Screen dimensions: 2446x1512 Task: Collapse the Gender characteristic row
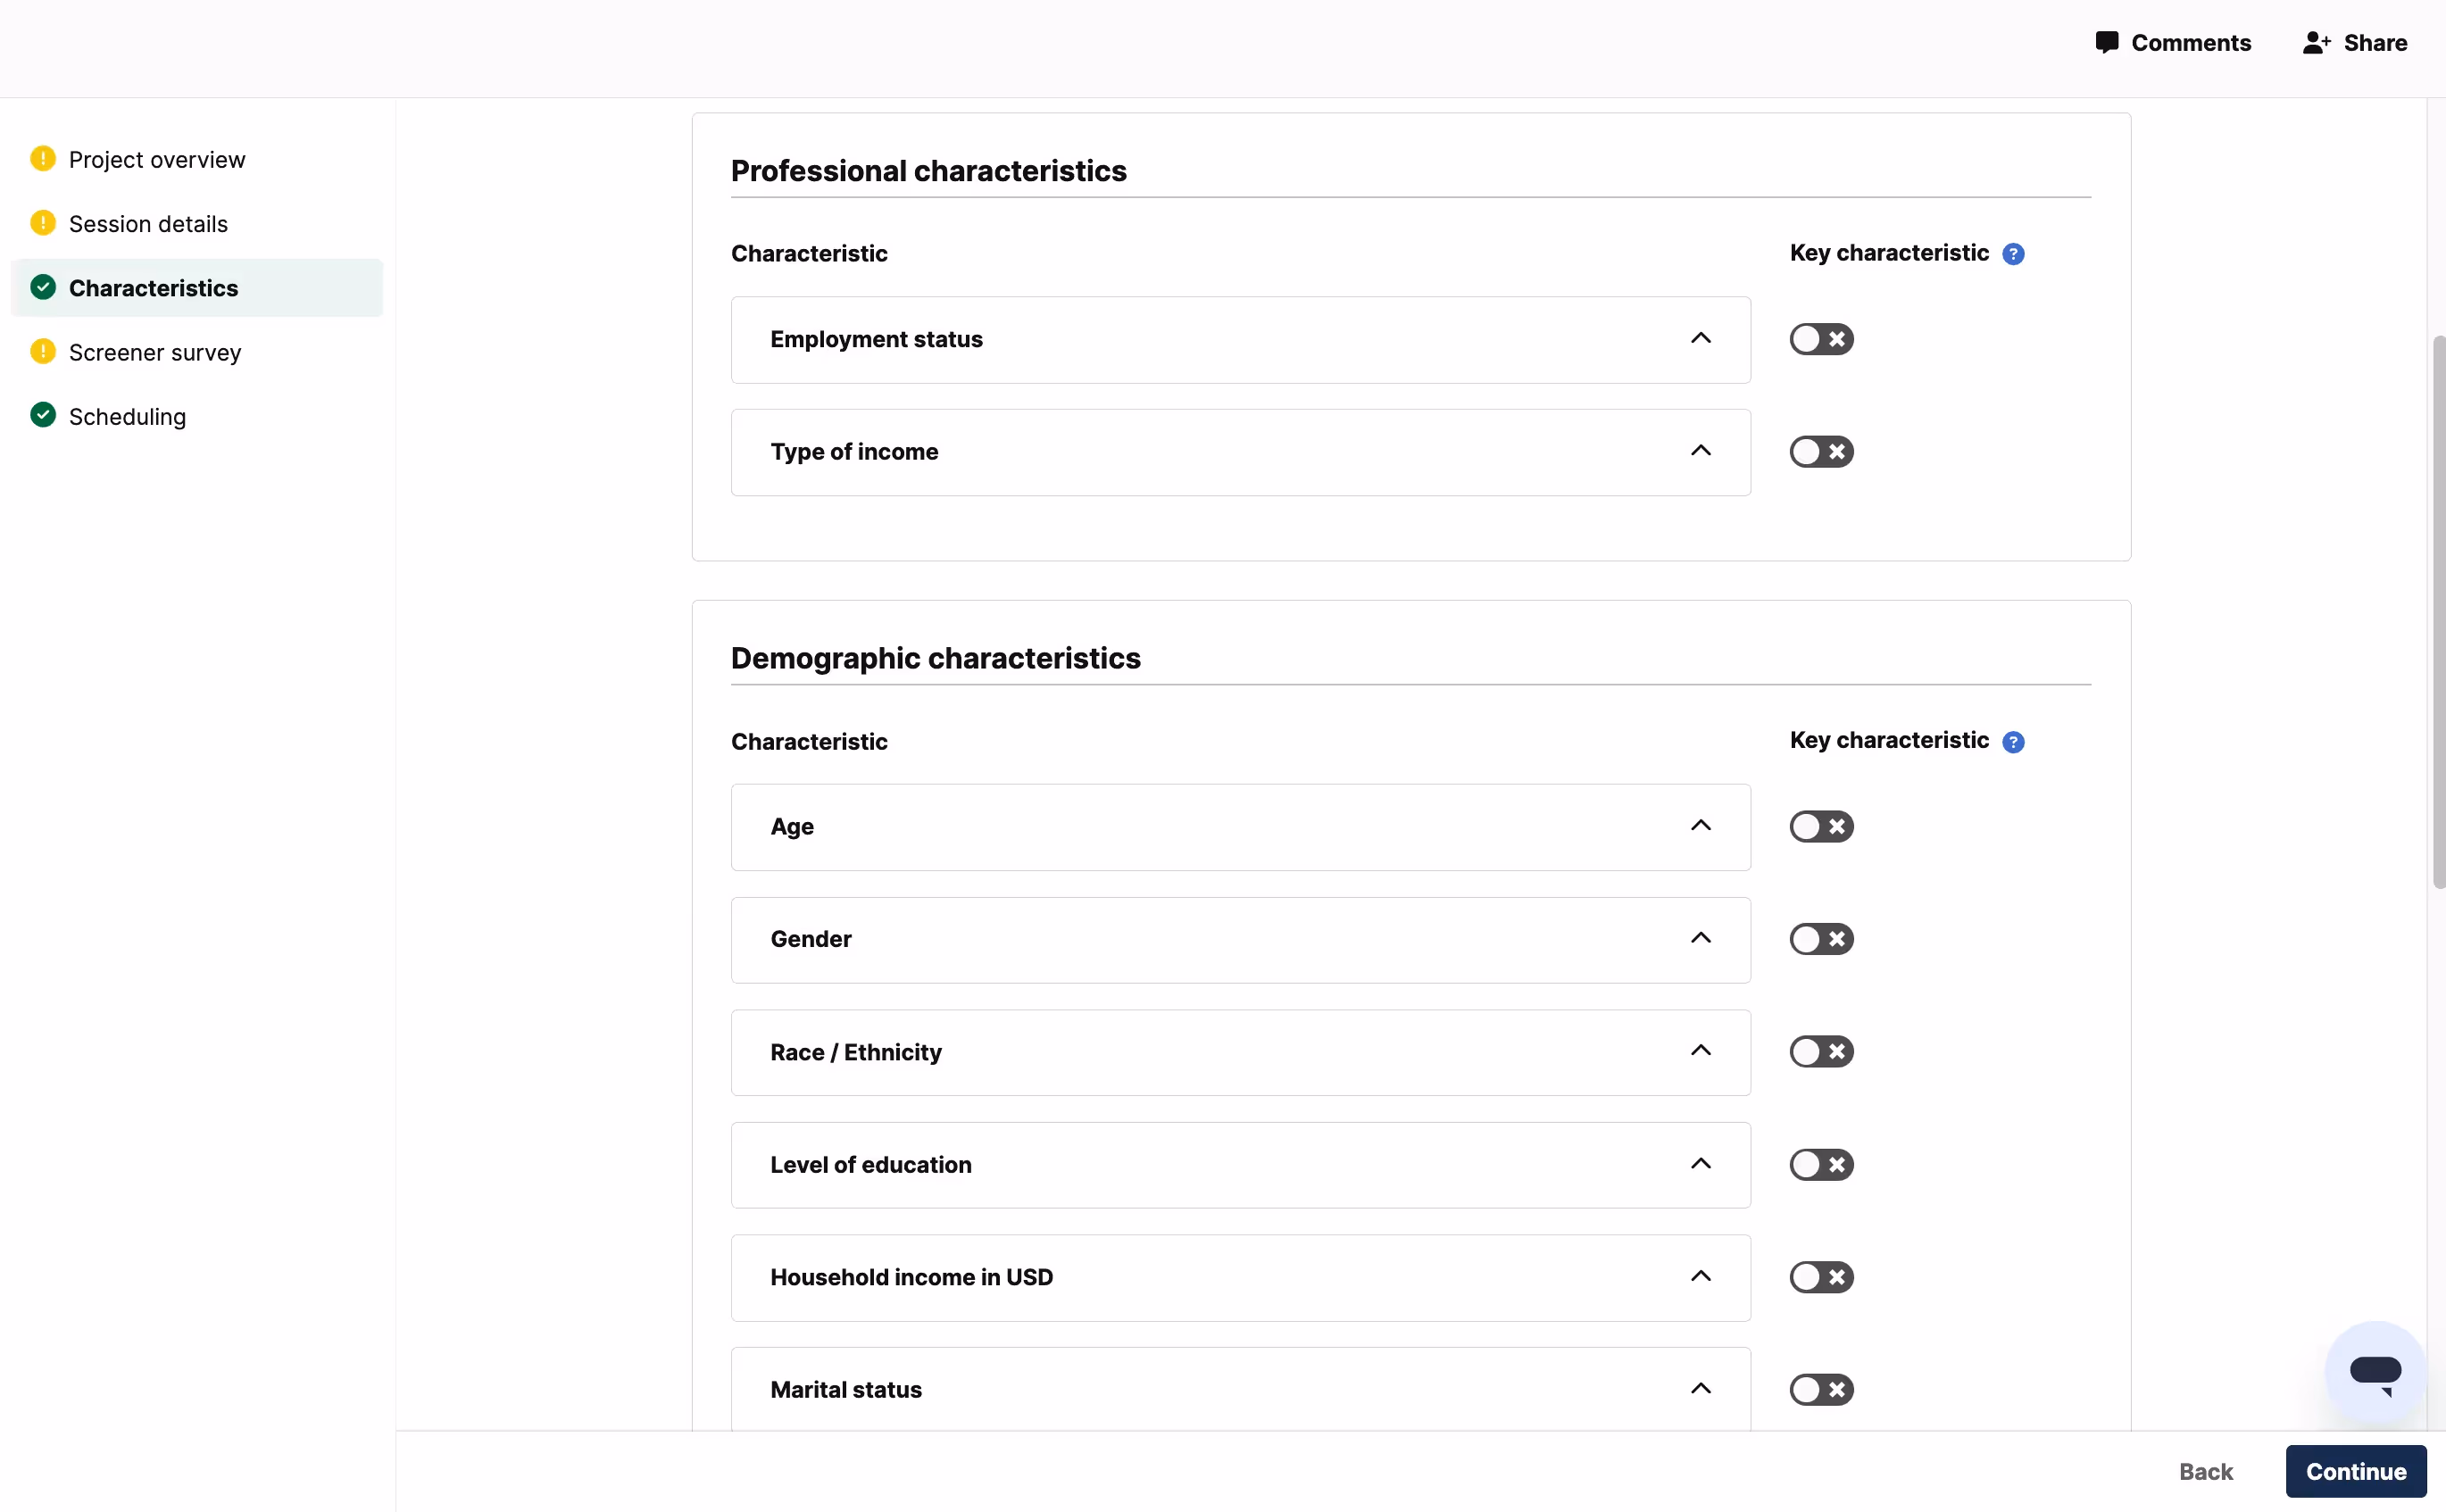[x=1700, y=939]
